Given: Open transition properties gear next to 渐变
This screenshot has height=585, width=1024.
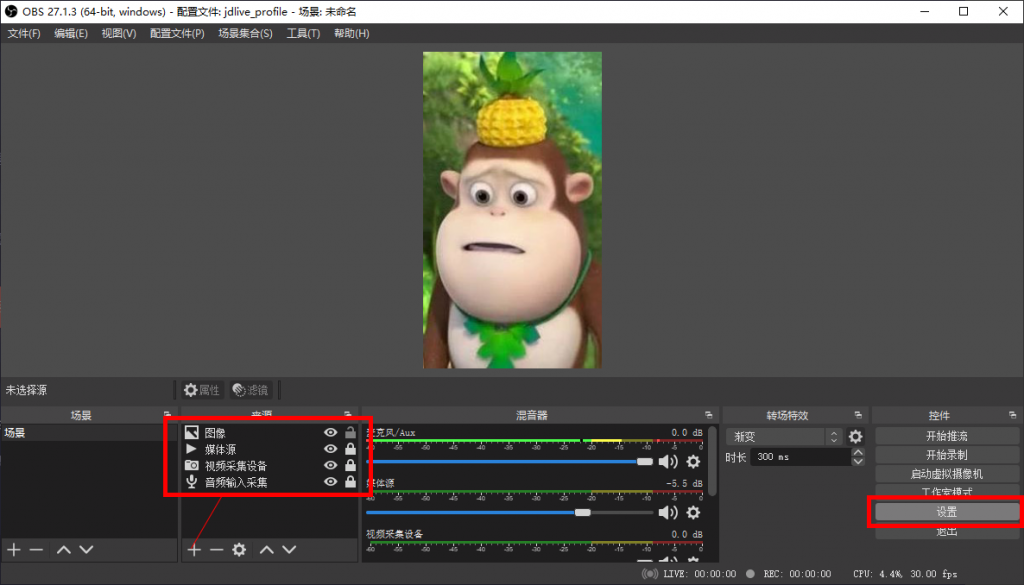Looking at the screenshot, I should [856, 436].
